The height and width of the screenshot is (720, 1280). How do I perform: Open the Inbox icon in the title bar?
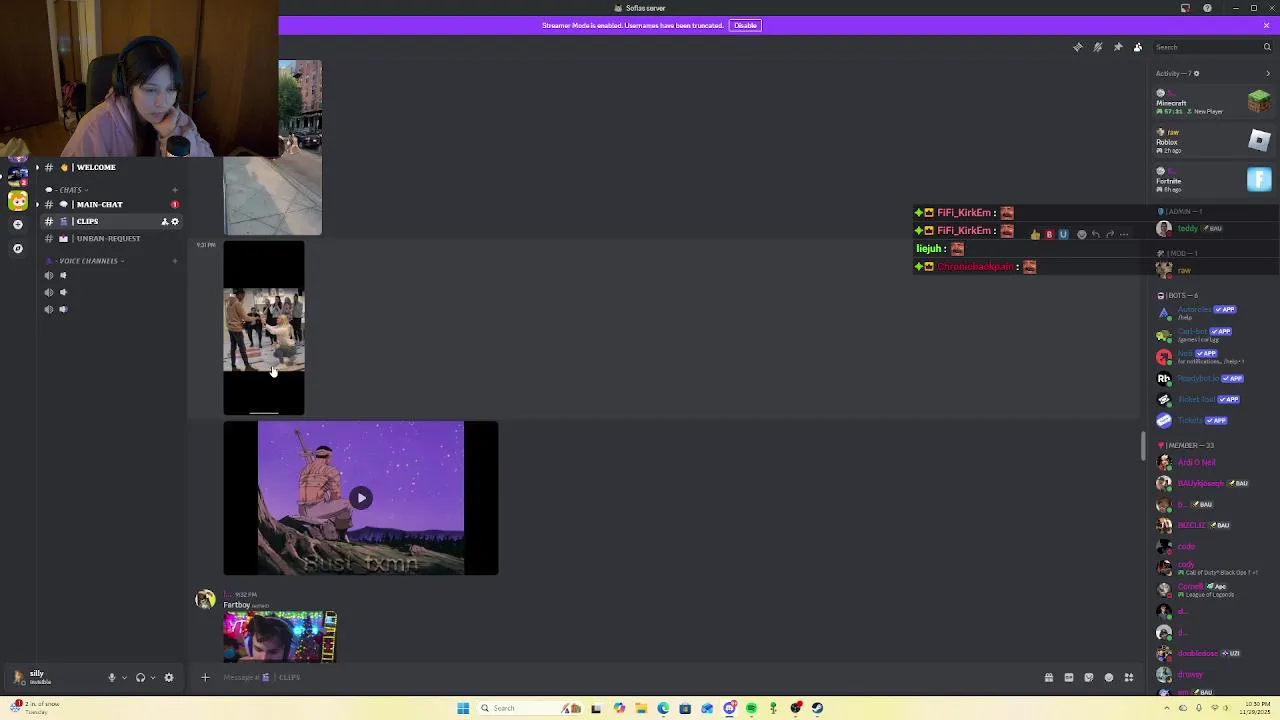click(1185, 8)
